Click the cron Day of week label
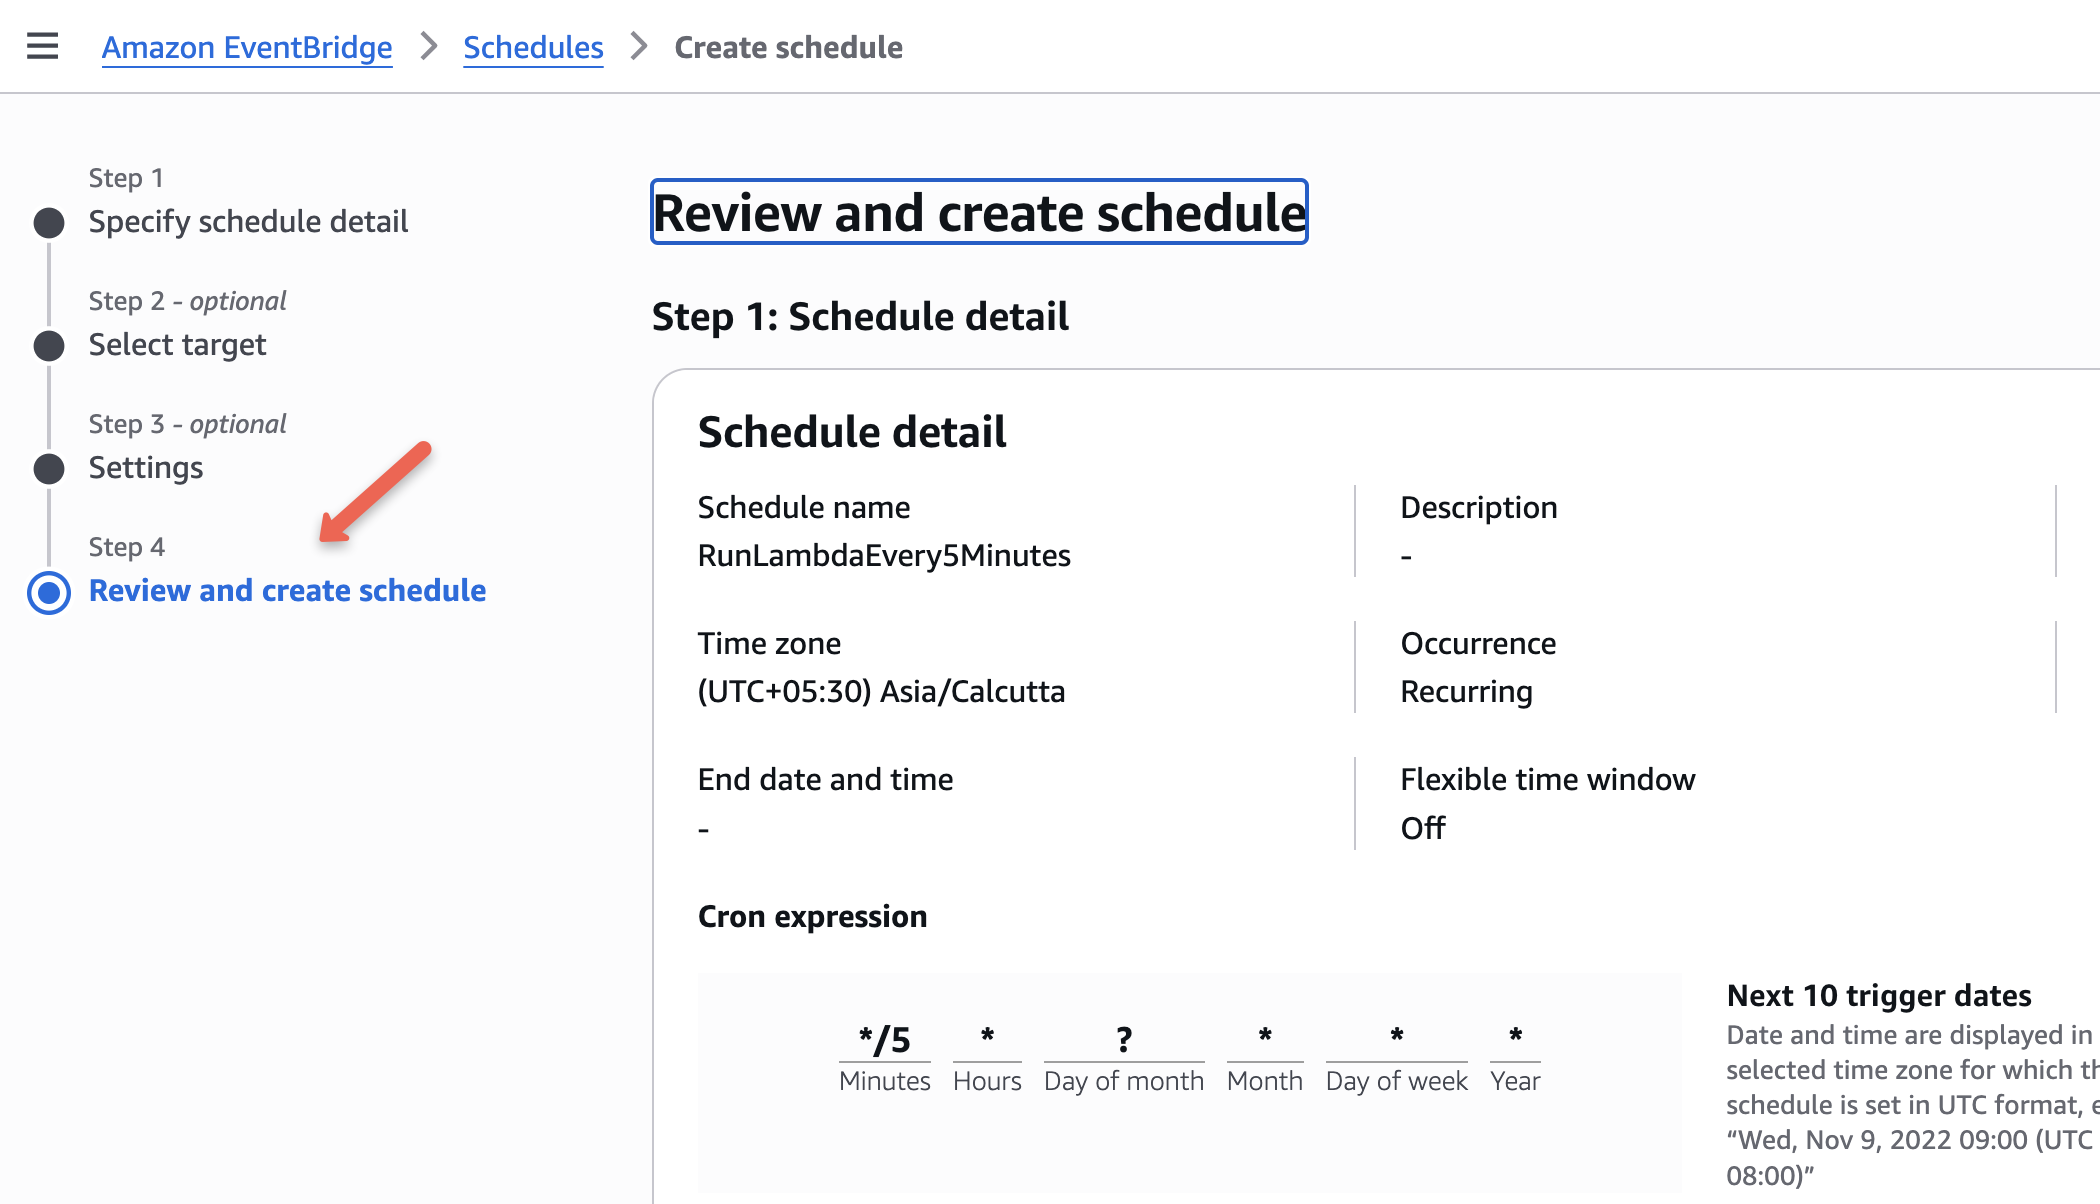Image resolution: width=2100 pixels, height=1204 pixels. tap(1396, 1081)
